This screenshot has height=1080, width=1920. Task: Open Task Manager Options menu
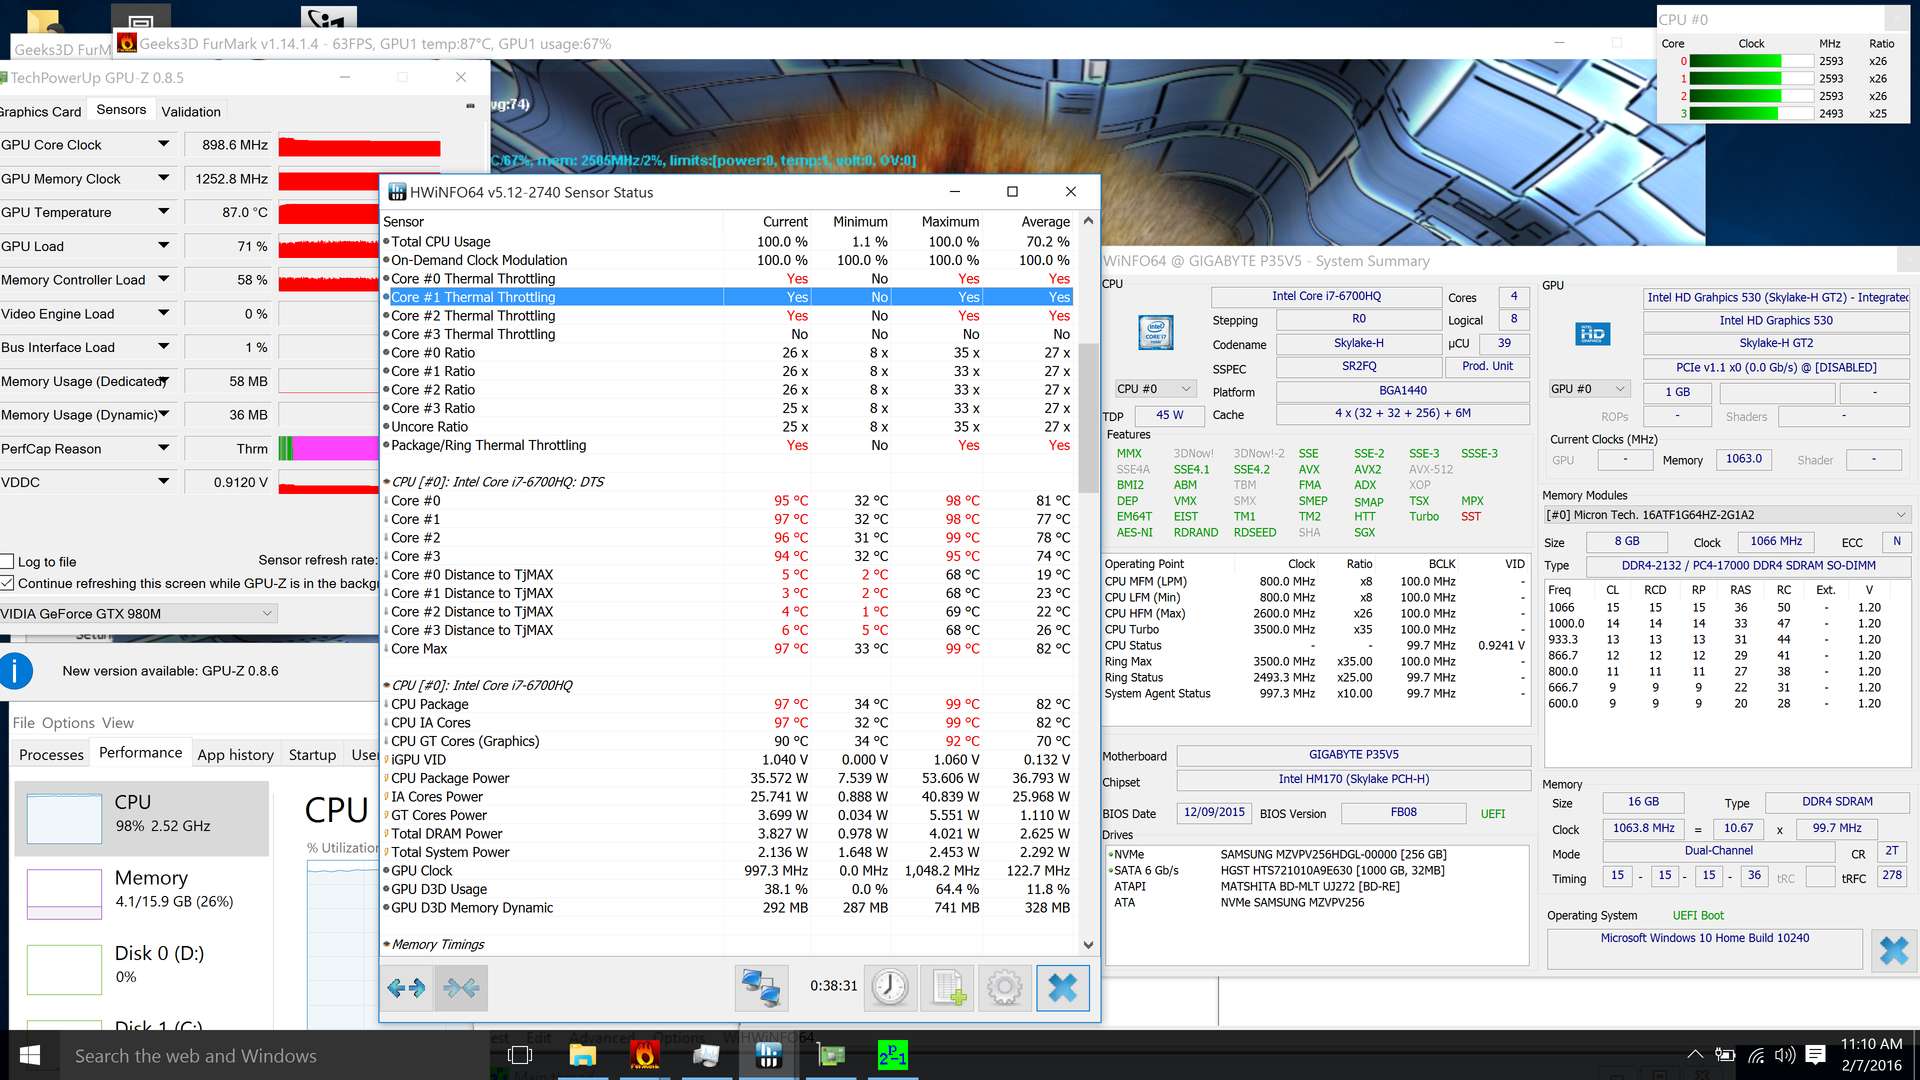68,723
